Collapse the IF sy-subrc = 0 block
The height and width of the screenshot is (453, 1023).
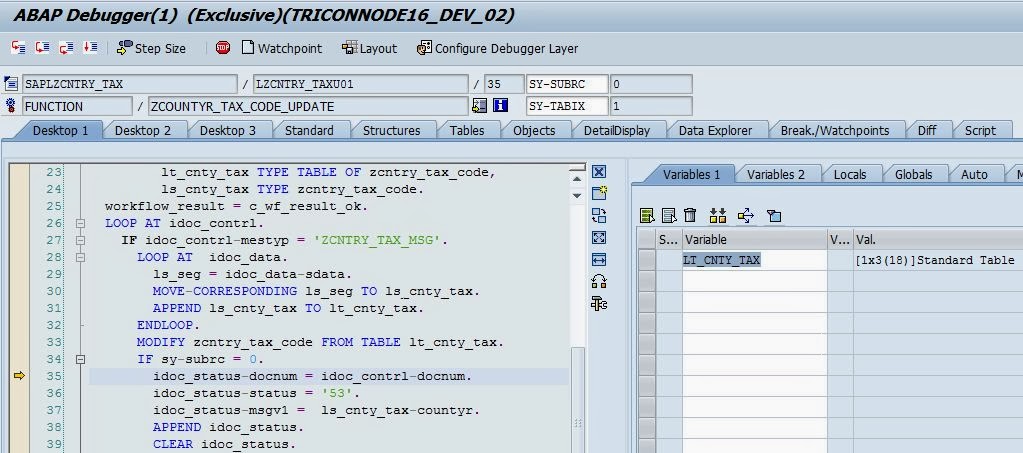[x=80, y=359]
